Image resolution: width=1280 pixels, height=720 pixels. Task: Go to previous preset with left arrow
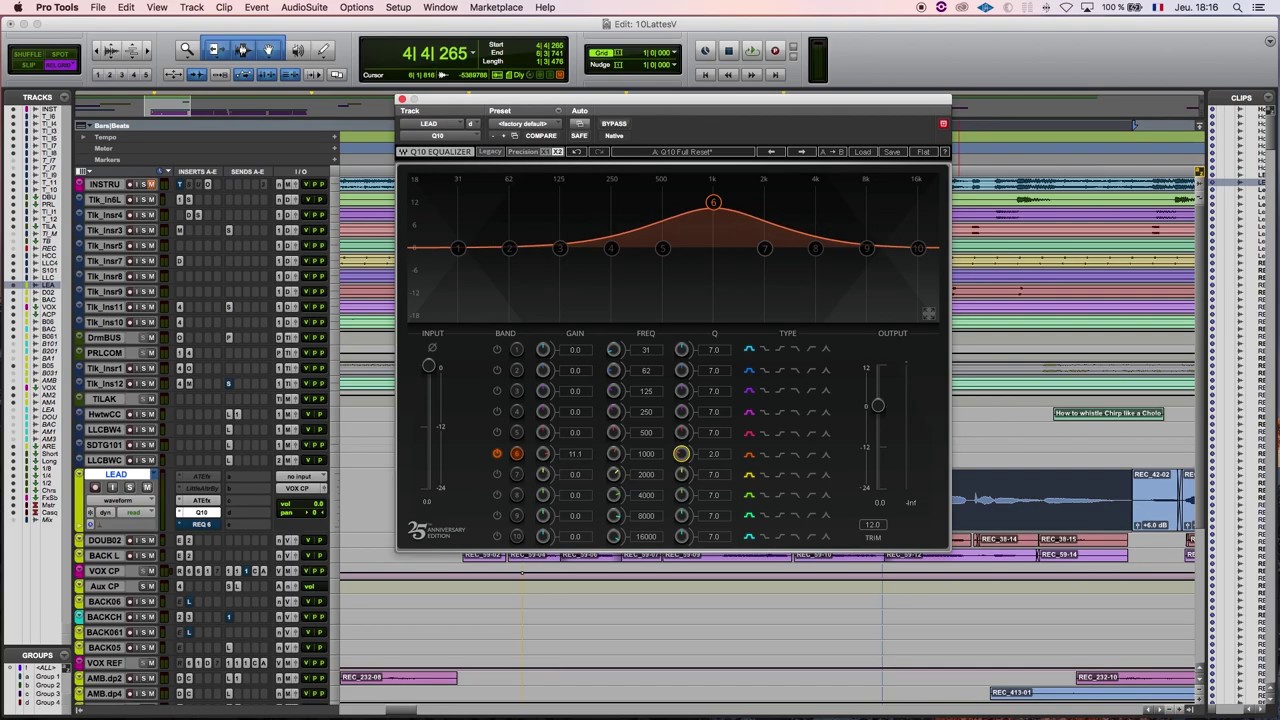(x=771, y=152)
